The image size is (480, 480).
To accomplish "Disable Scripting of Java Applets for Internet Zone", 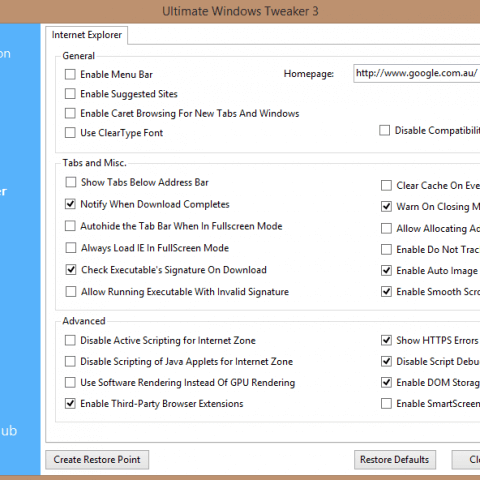I will click(x=70, y=362).
